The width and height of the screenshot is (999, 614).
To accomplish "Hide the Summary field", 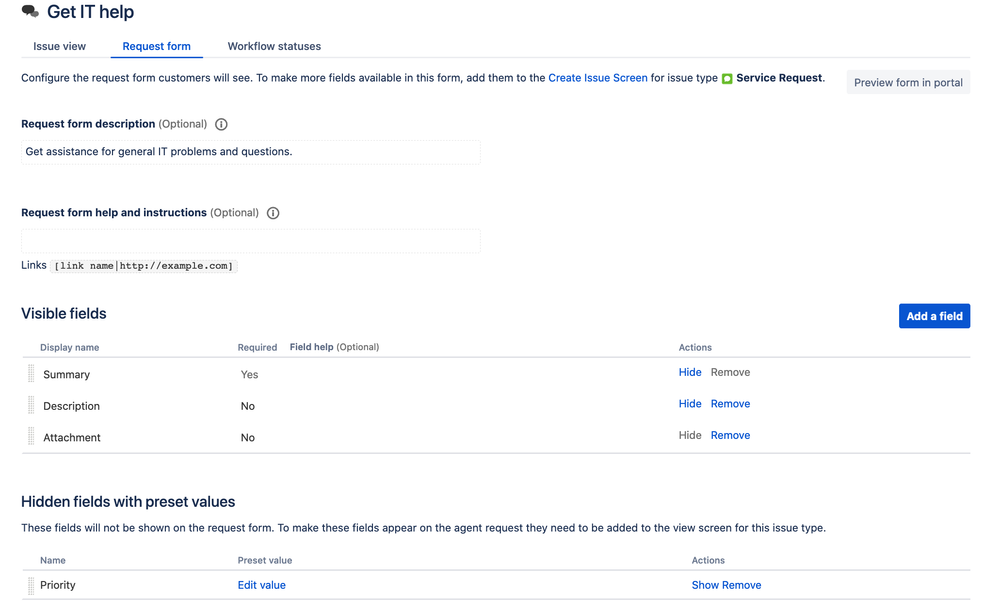I will [x=690, y=372].
